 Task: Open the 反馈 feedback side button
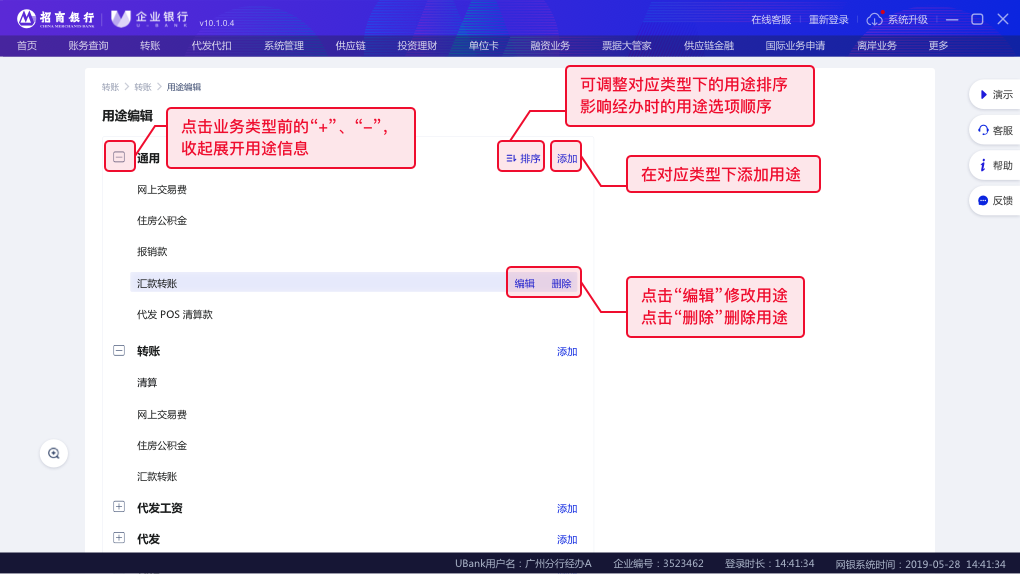994,200
